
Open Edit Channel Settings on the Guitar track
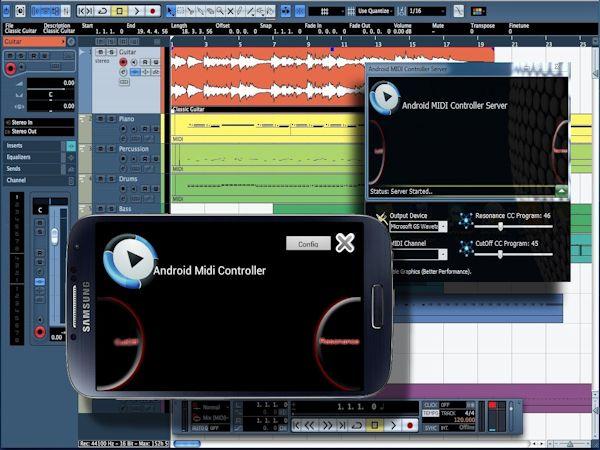(x=123, y=72)
